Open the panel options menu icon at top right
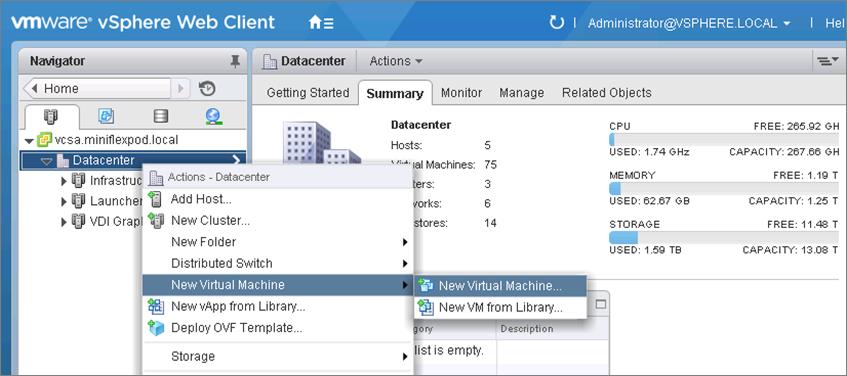Screen dimensions: 847x376 coord(827,61)
